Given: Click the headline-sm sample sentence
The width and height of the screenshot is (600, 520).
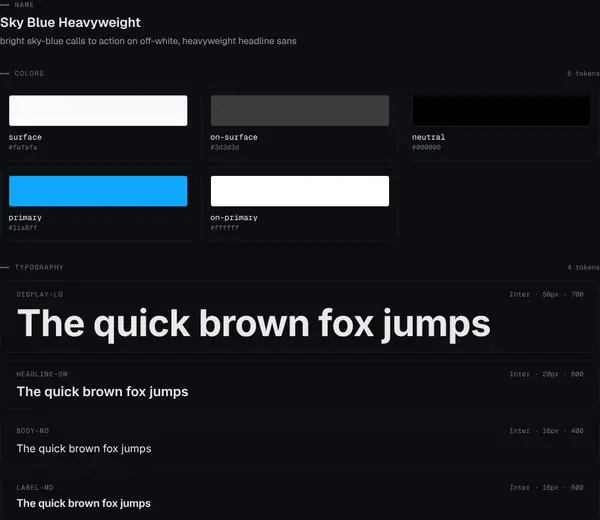Looking at the screenshot, I should (x=103, y=392).
